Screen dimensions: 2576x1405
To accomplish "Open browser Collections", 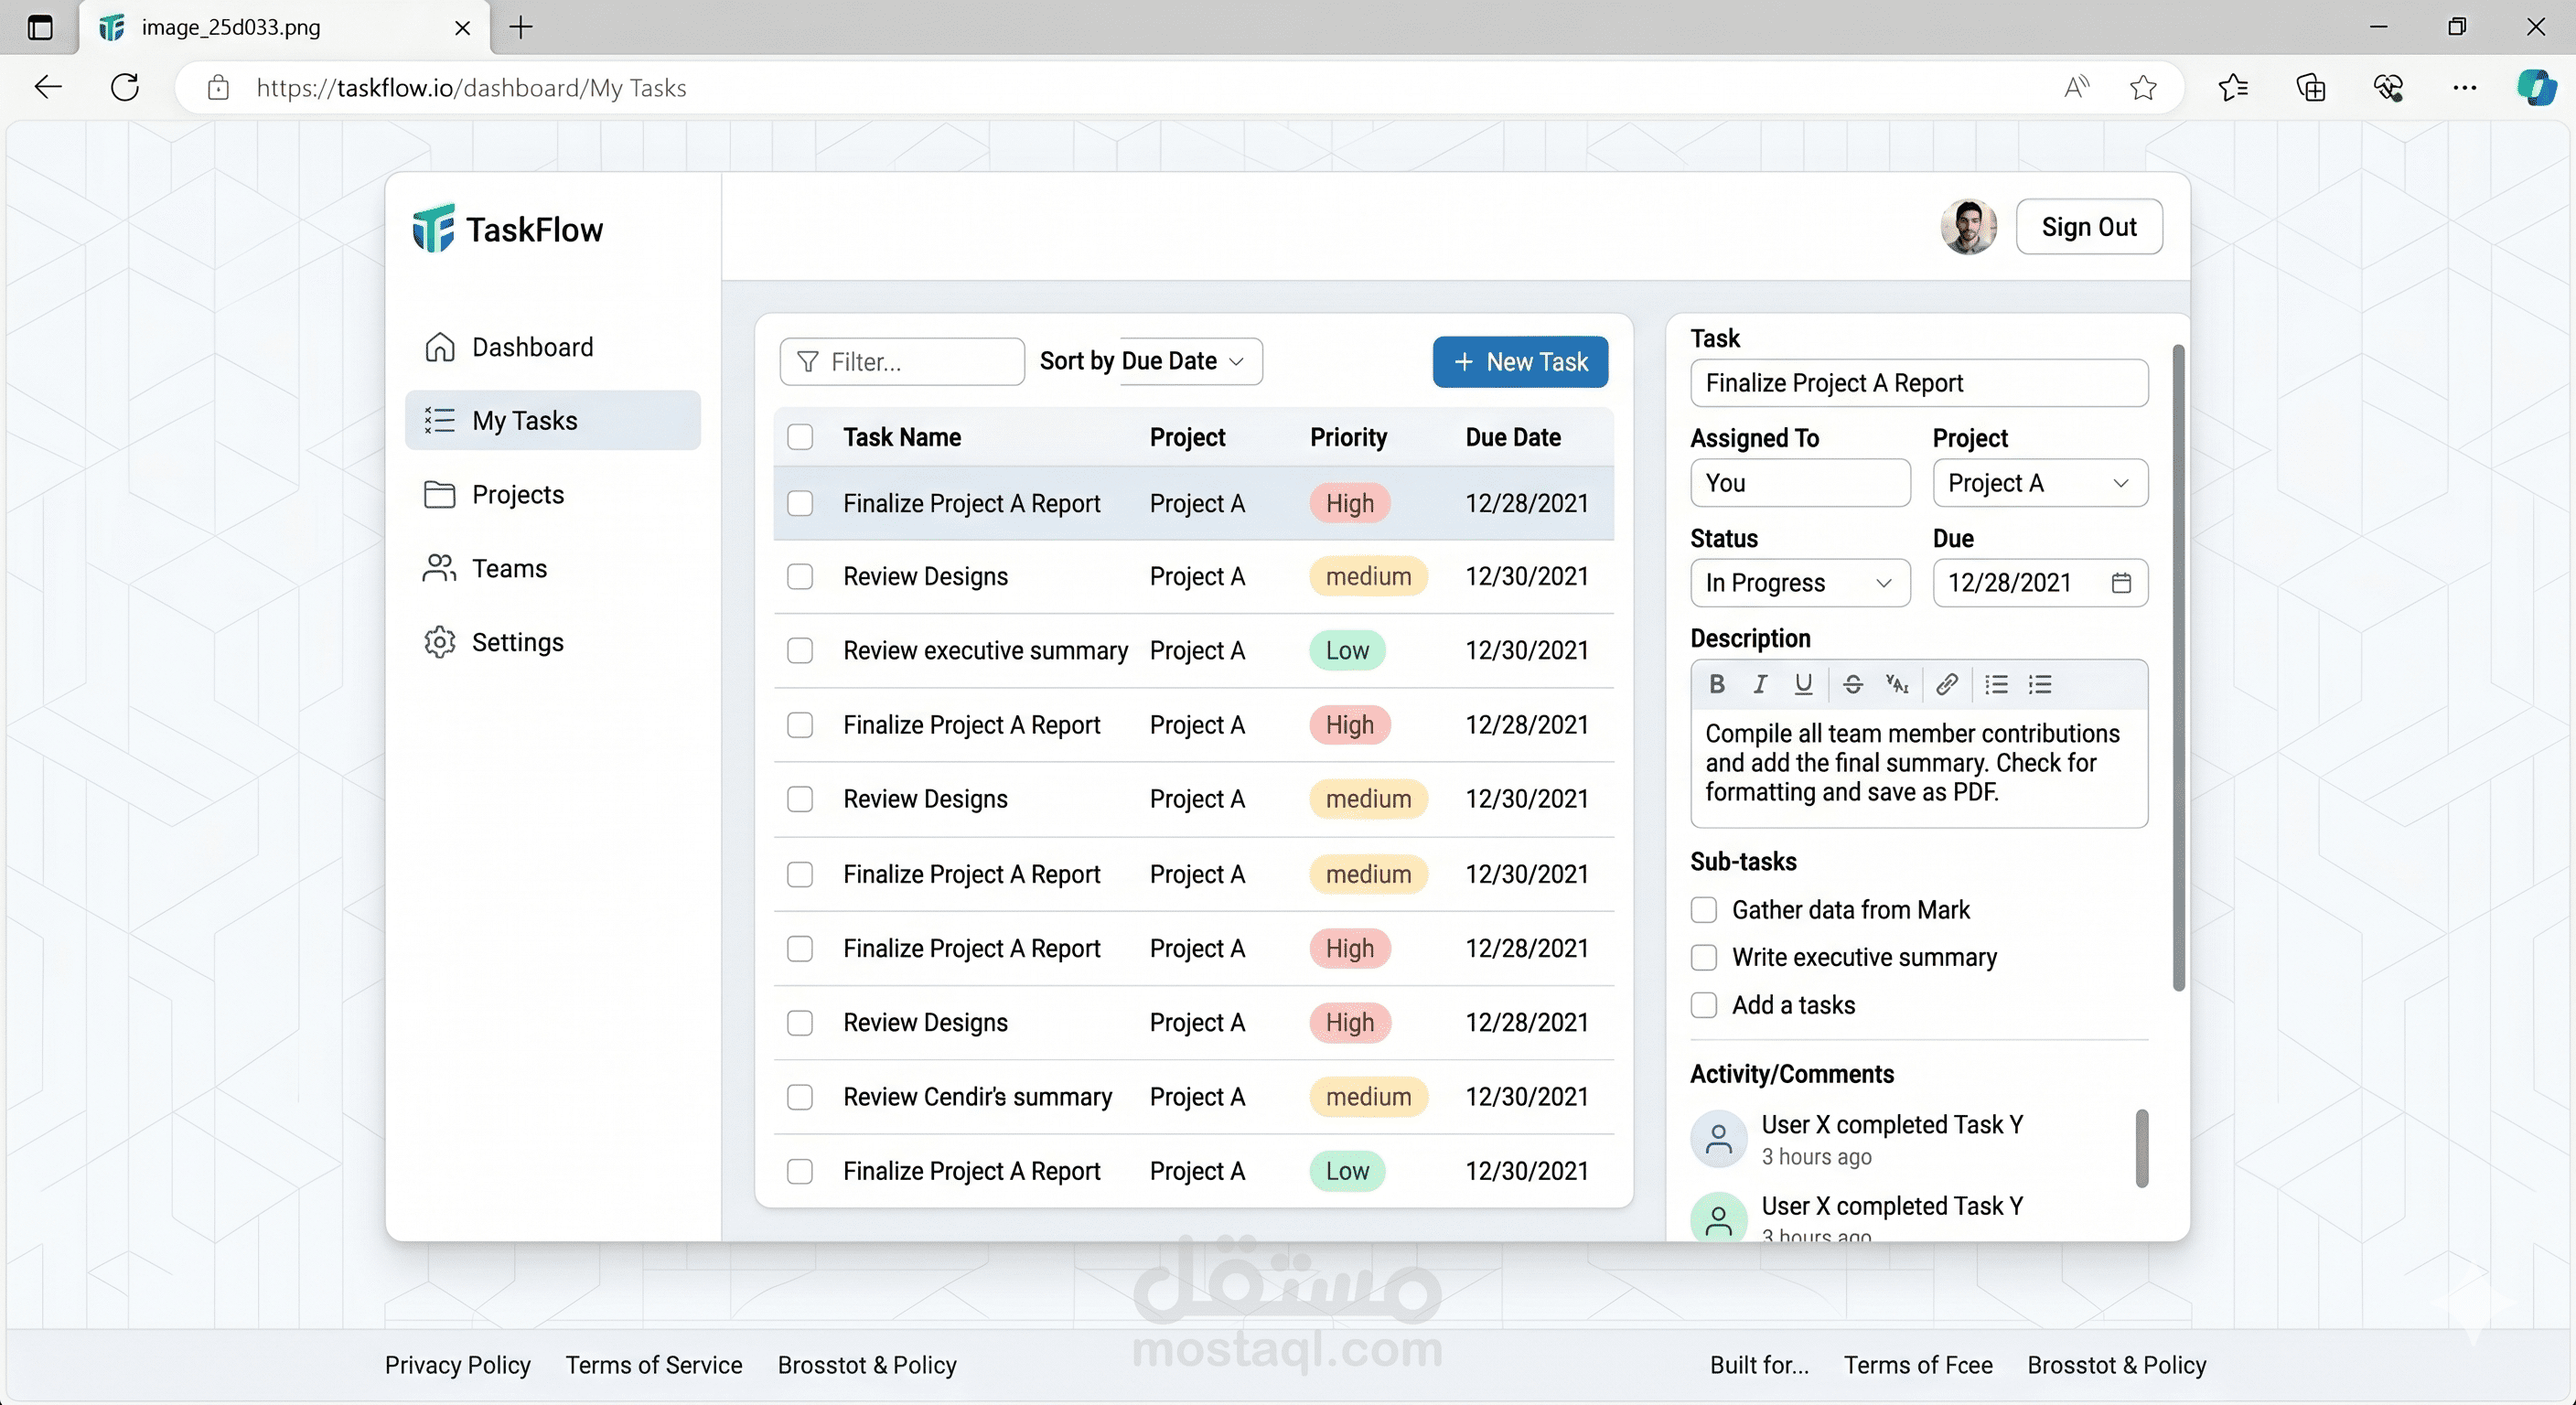I will (2311, 88).
